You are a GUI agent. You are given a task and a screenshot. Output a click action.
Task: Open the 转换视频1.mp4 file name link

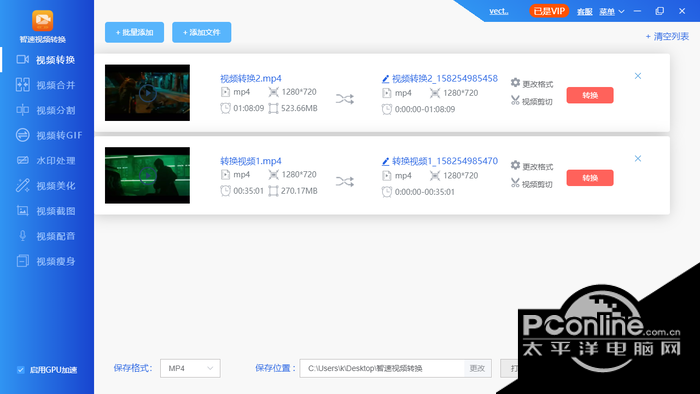pos(251,161)
